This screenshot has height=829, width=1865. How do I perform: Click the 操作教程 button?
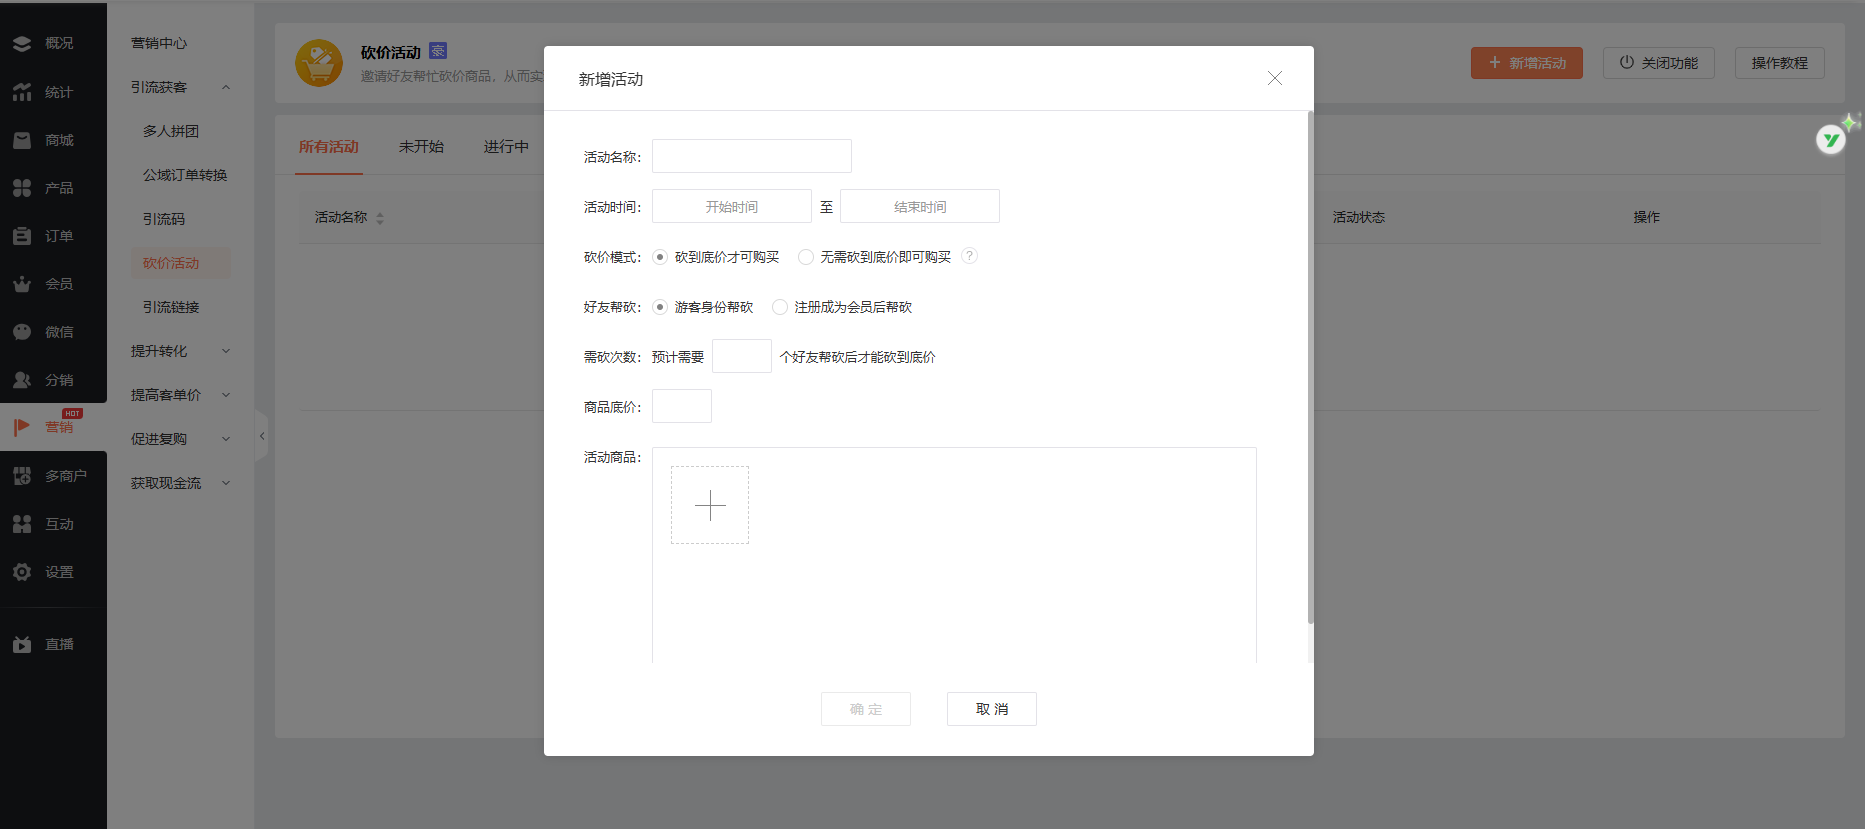(x=1779, y=63)
